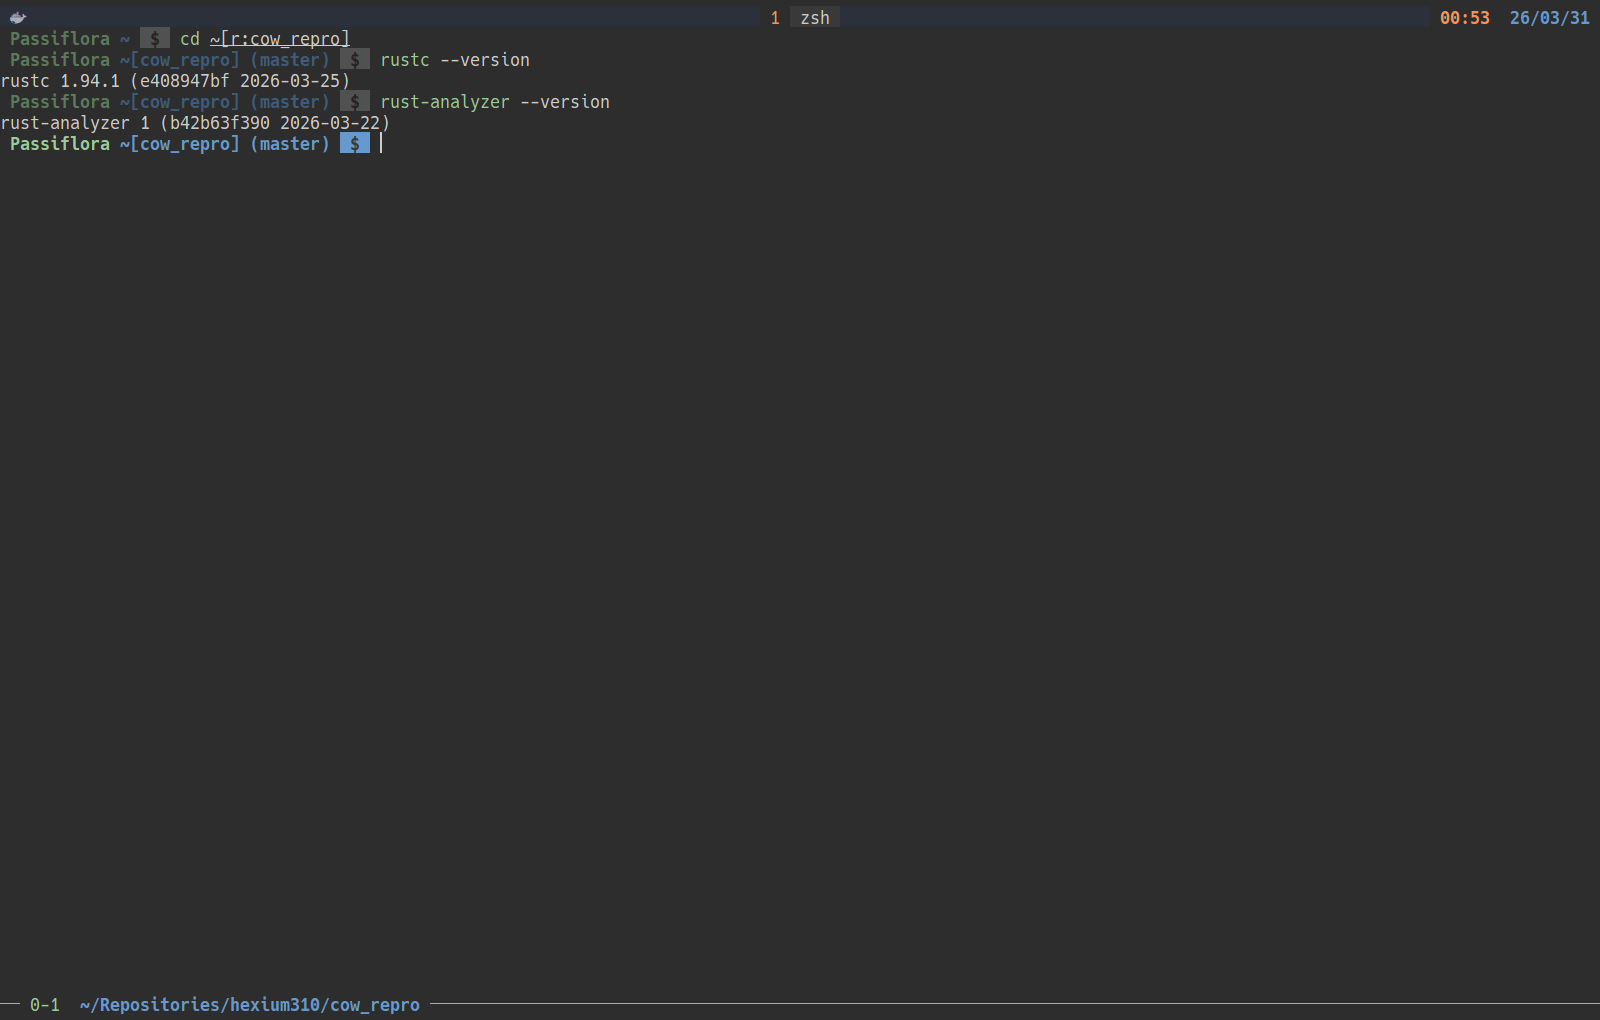Click the 26/03/31 date indicator
This screenshot has width=1600, height=1020.
click(1549, 18)
